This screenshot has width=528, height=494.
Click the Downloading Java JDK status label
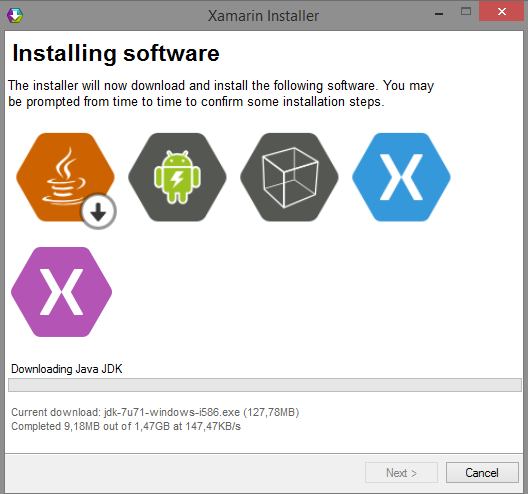click(x=67, y=369)
